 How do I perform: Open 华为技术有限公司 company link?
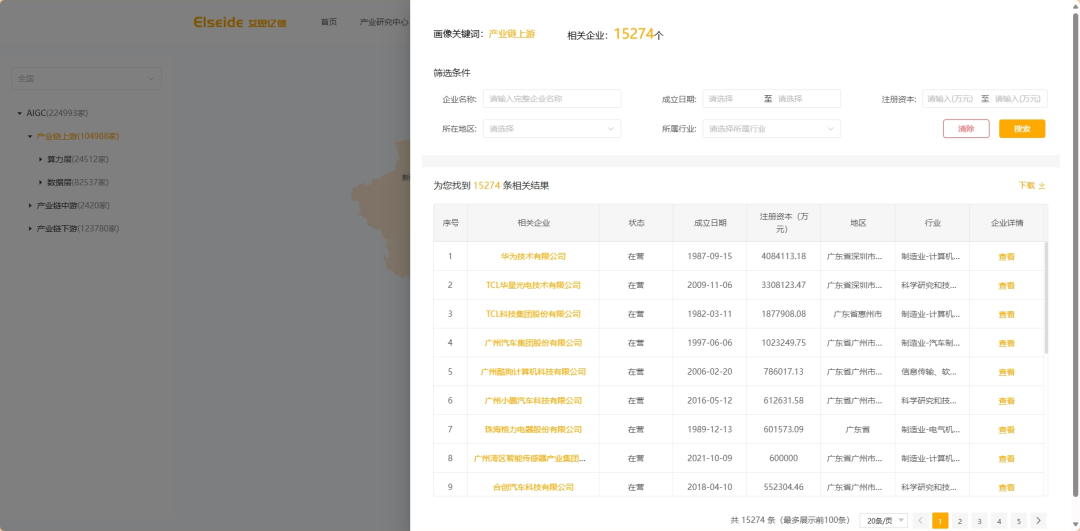click(533, 256)
